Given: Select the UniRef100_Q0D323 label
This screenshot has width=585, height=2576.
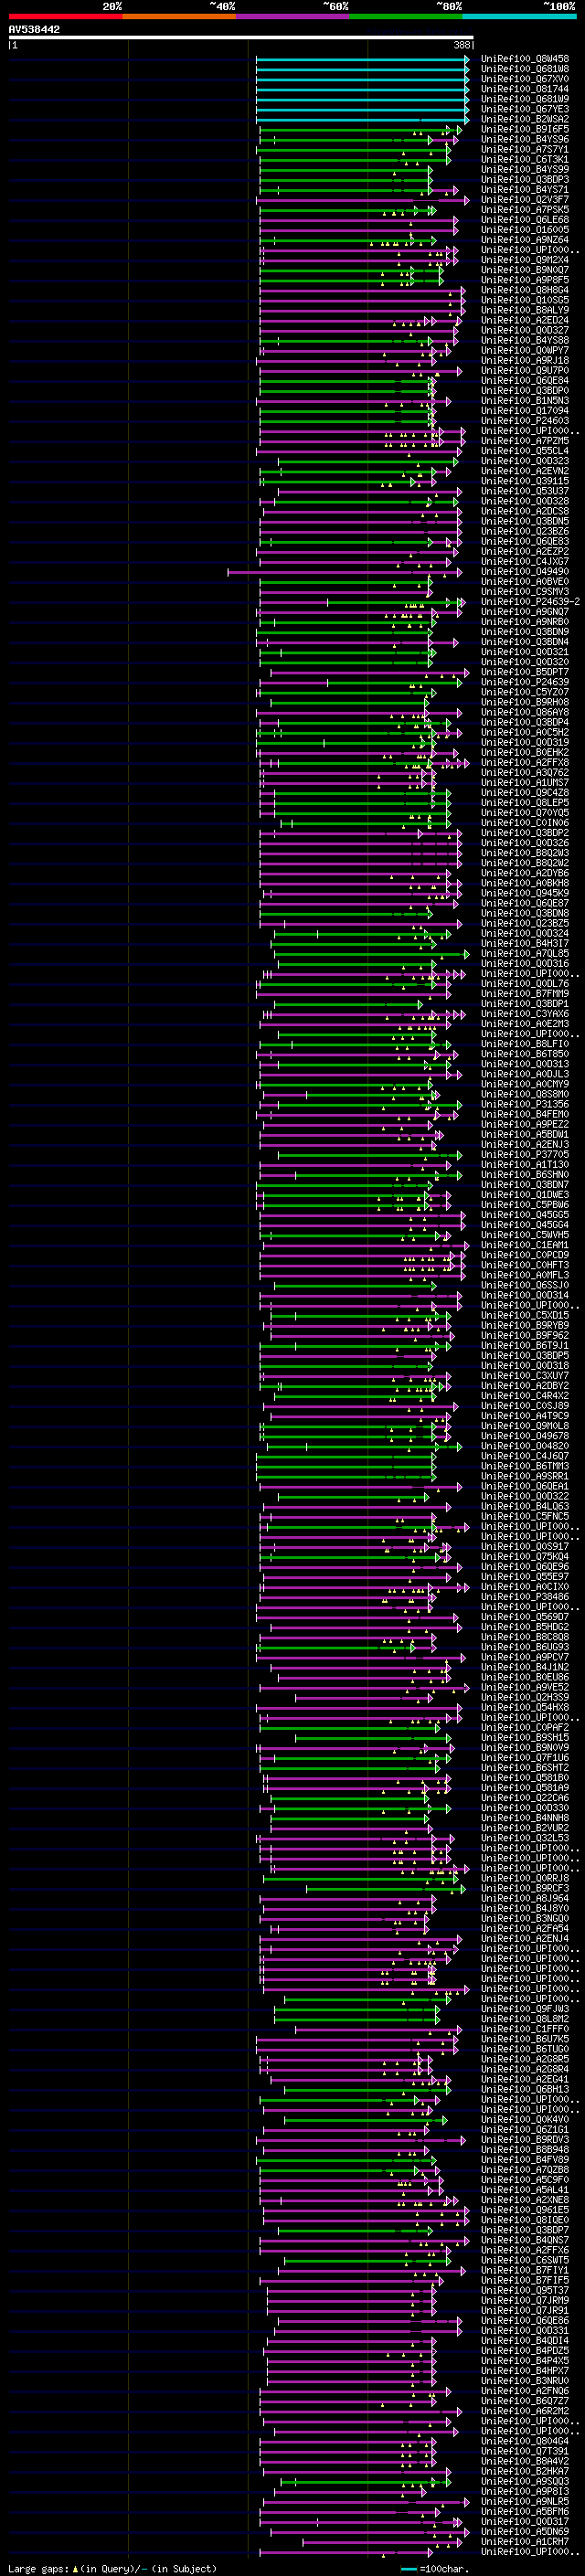Looking at the screenshot, I should [525, 461].
